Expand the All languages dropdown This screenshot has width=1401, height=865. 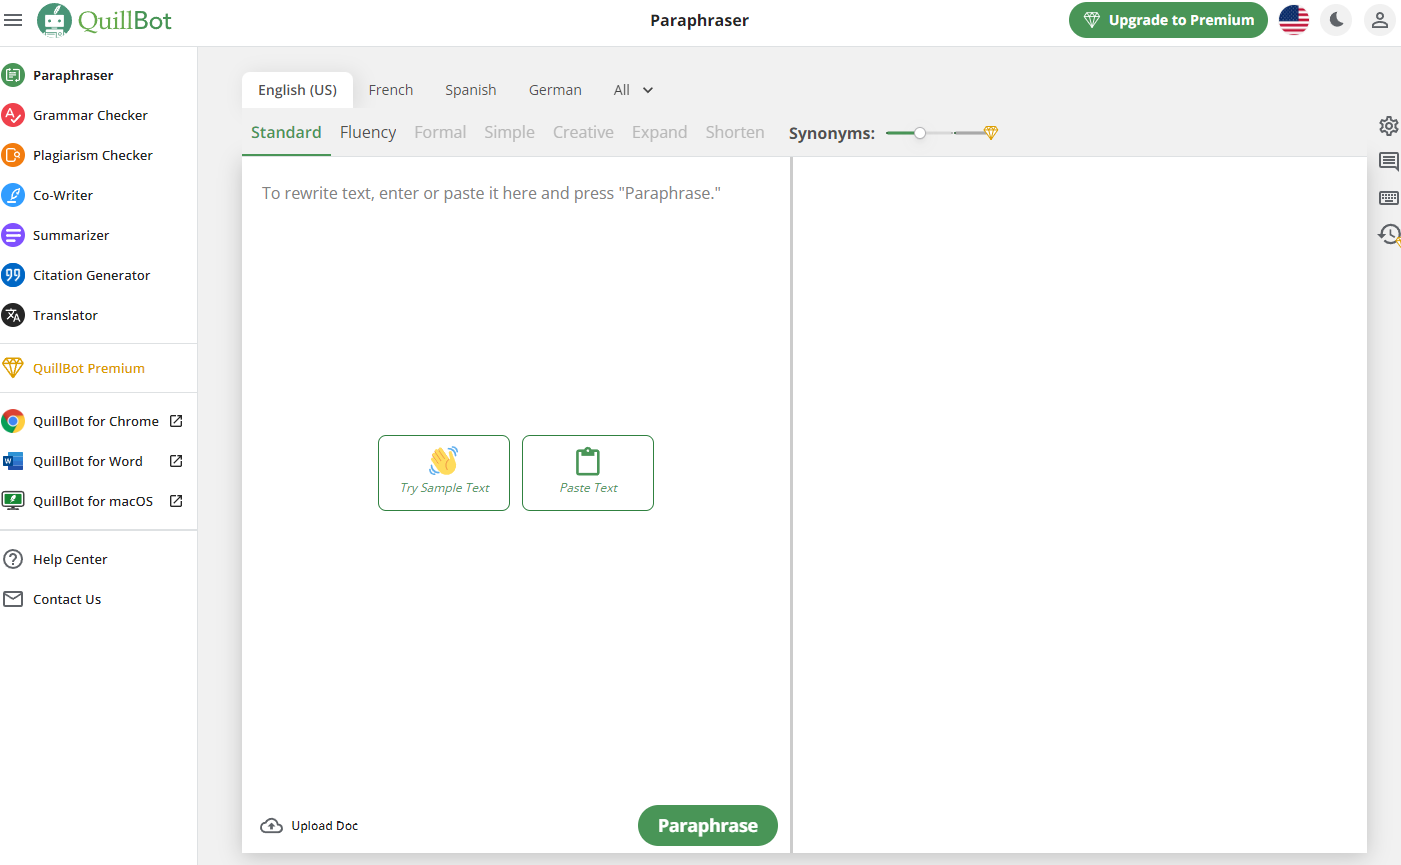pos(634,90)
